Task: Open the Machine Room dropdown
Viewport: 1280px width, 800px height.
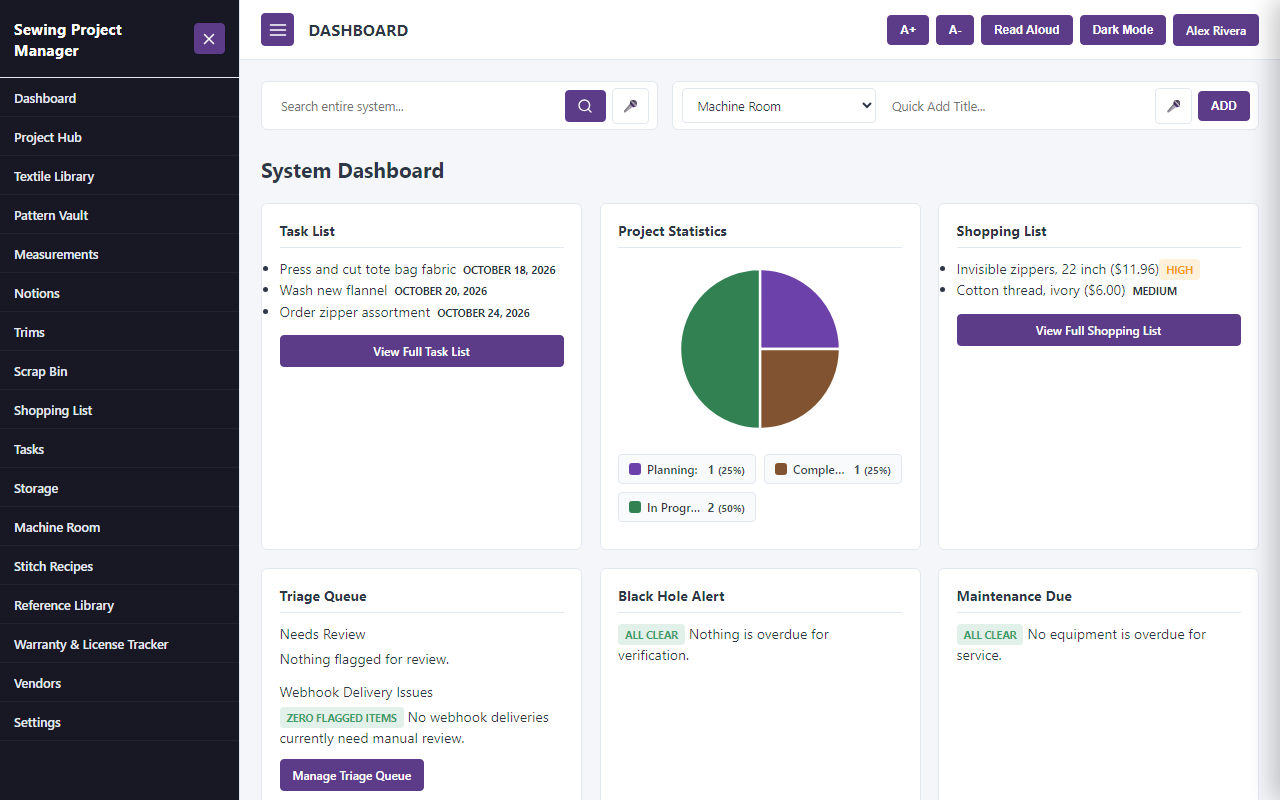Action: point(779,106)
